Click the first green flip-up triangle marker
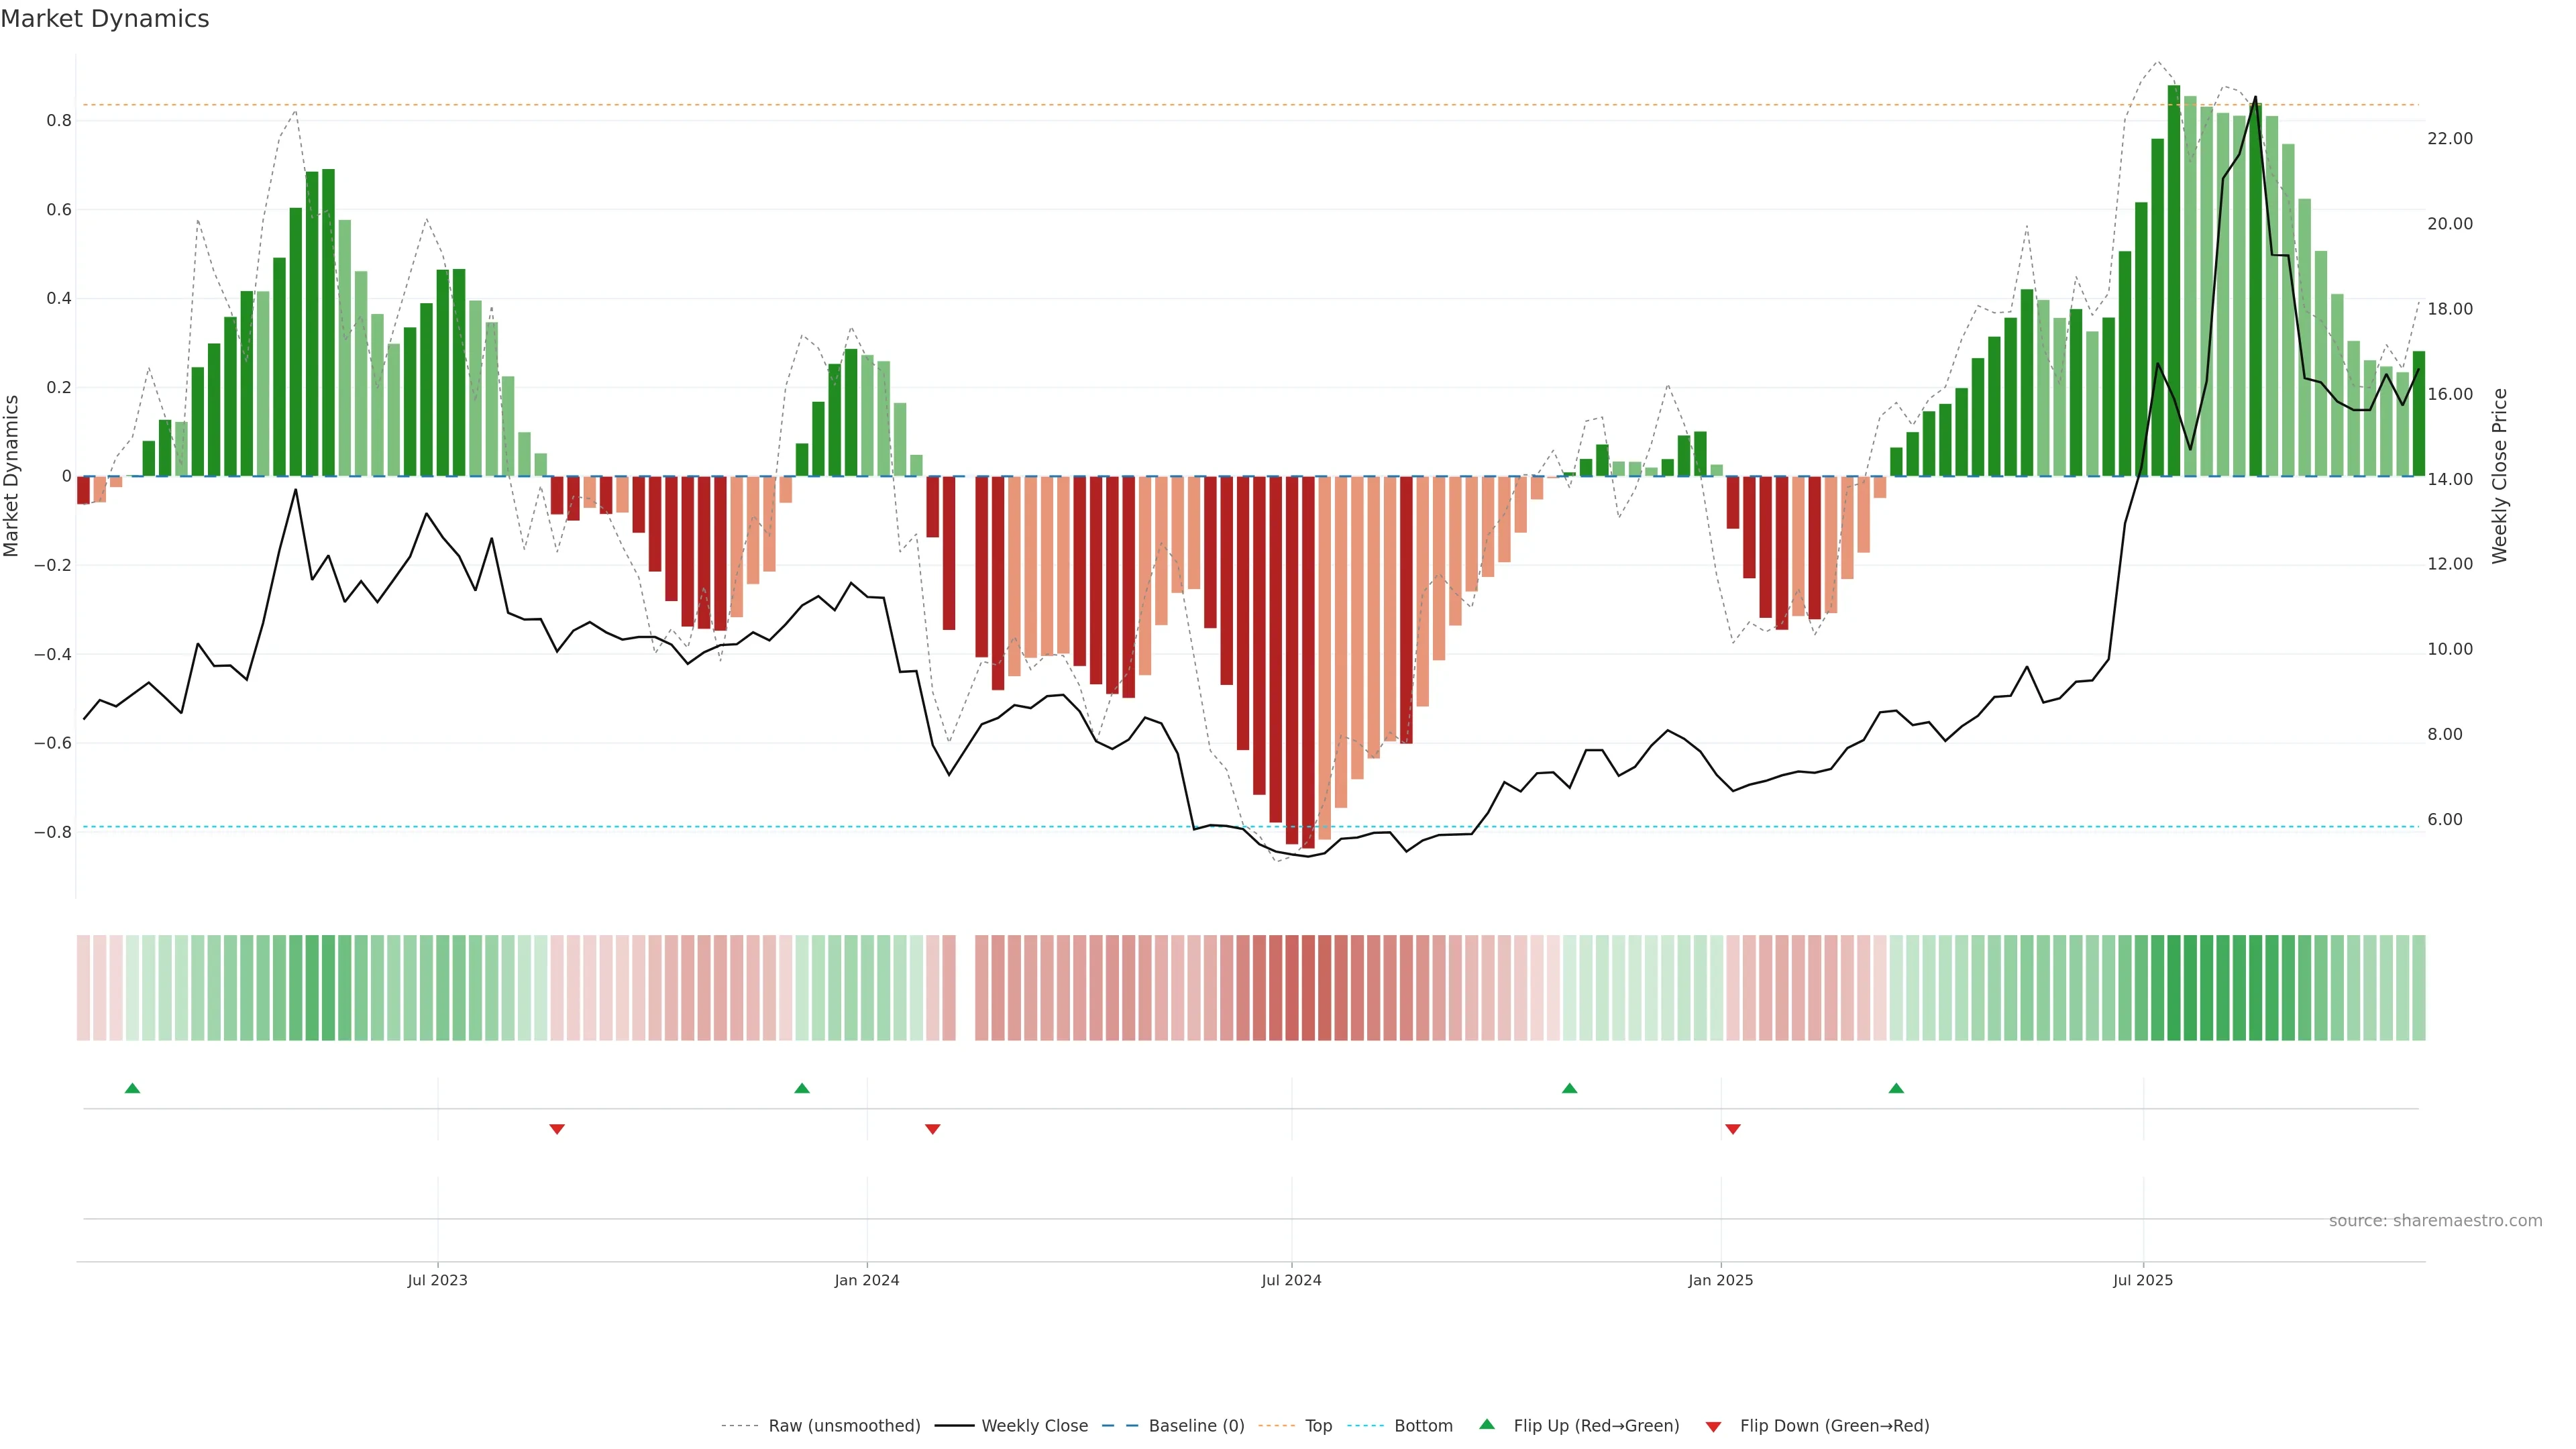 tap(132, 1088)
